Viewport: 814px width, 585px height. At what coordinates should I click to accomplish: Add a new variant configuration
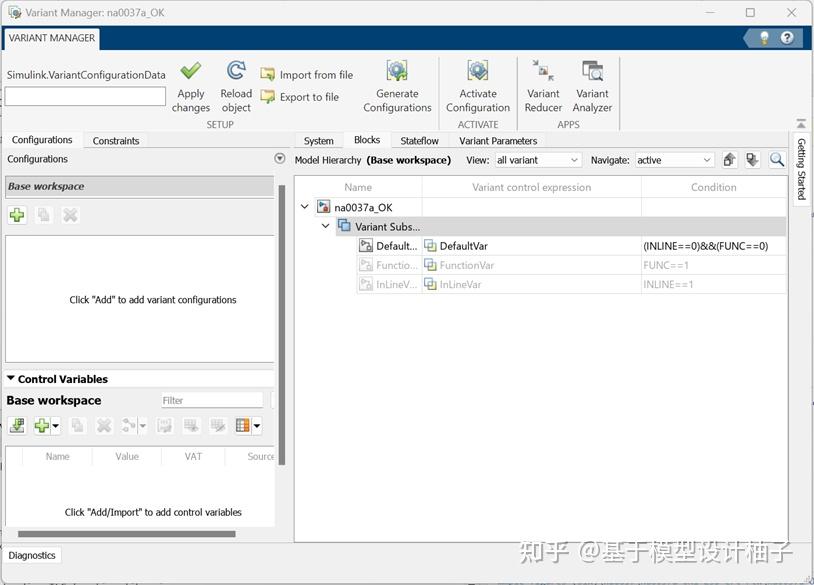coord(17,215)
